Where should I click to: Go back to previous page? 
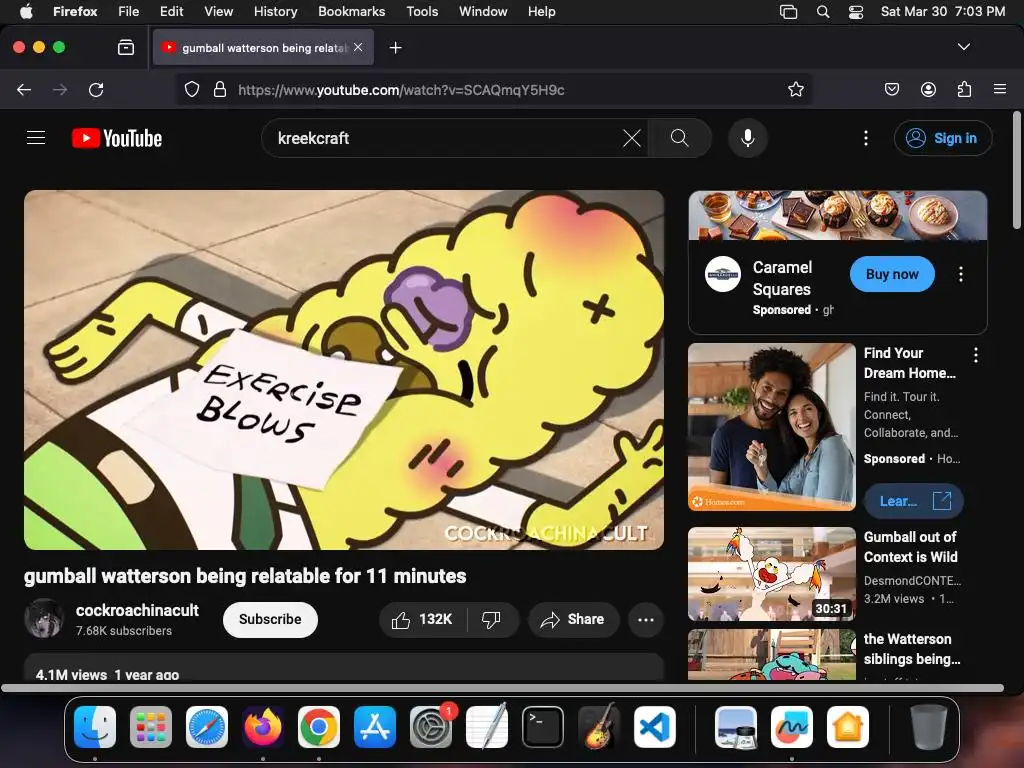point(24,89)
